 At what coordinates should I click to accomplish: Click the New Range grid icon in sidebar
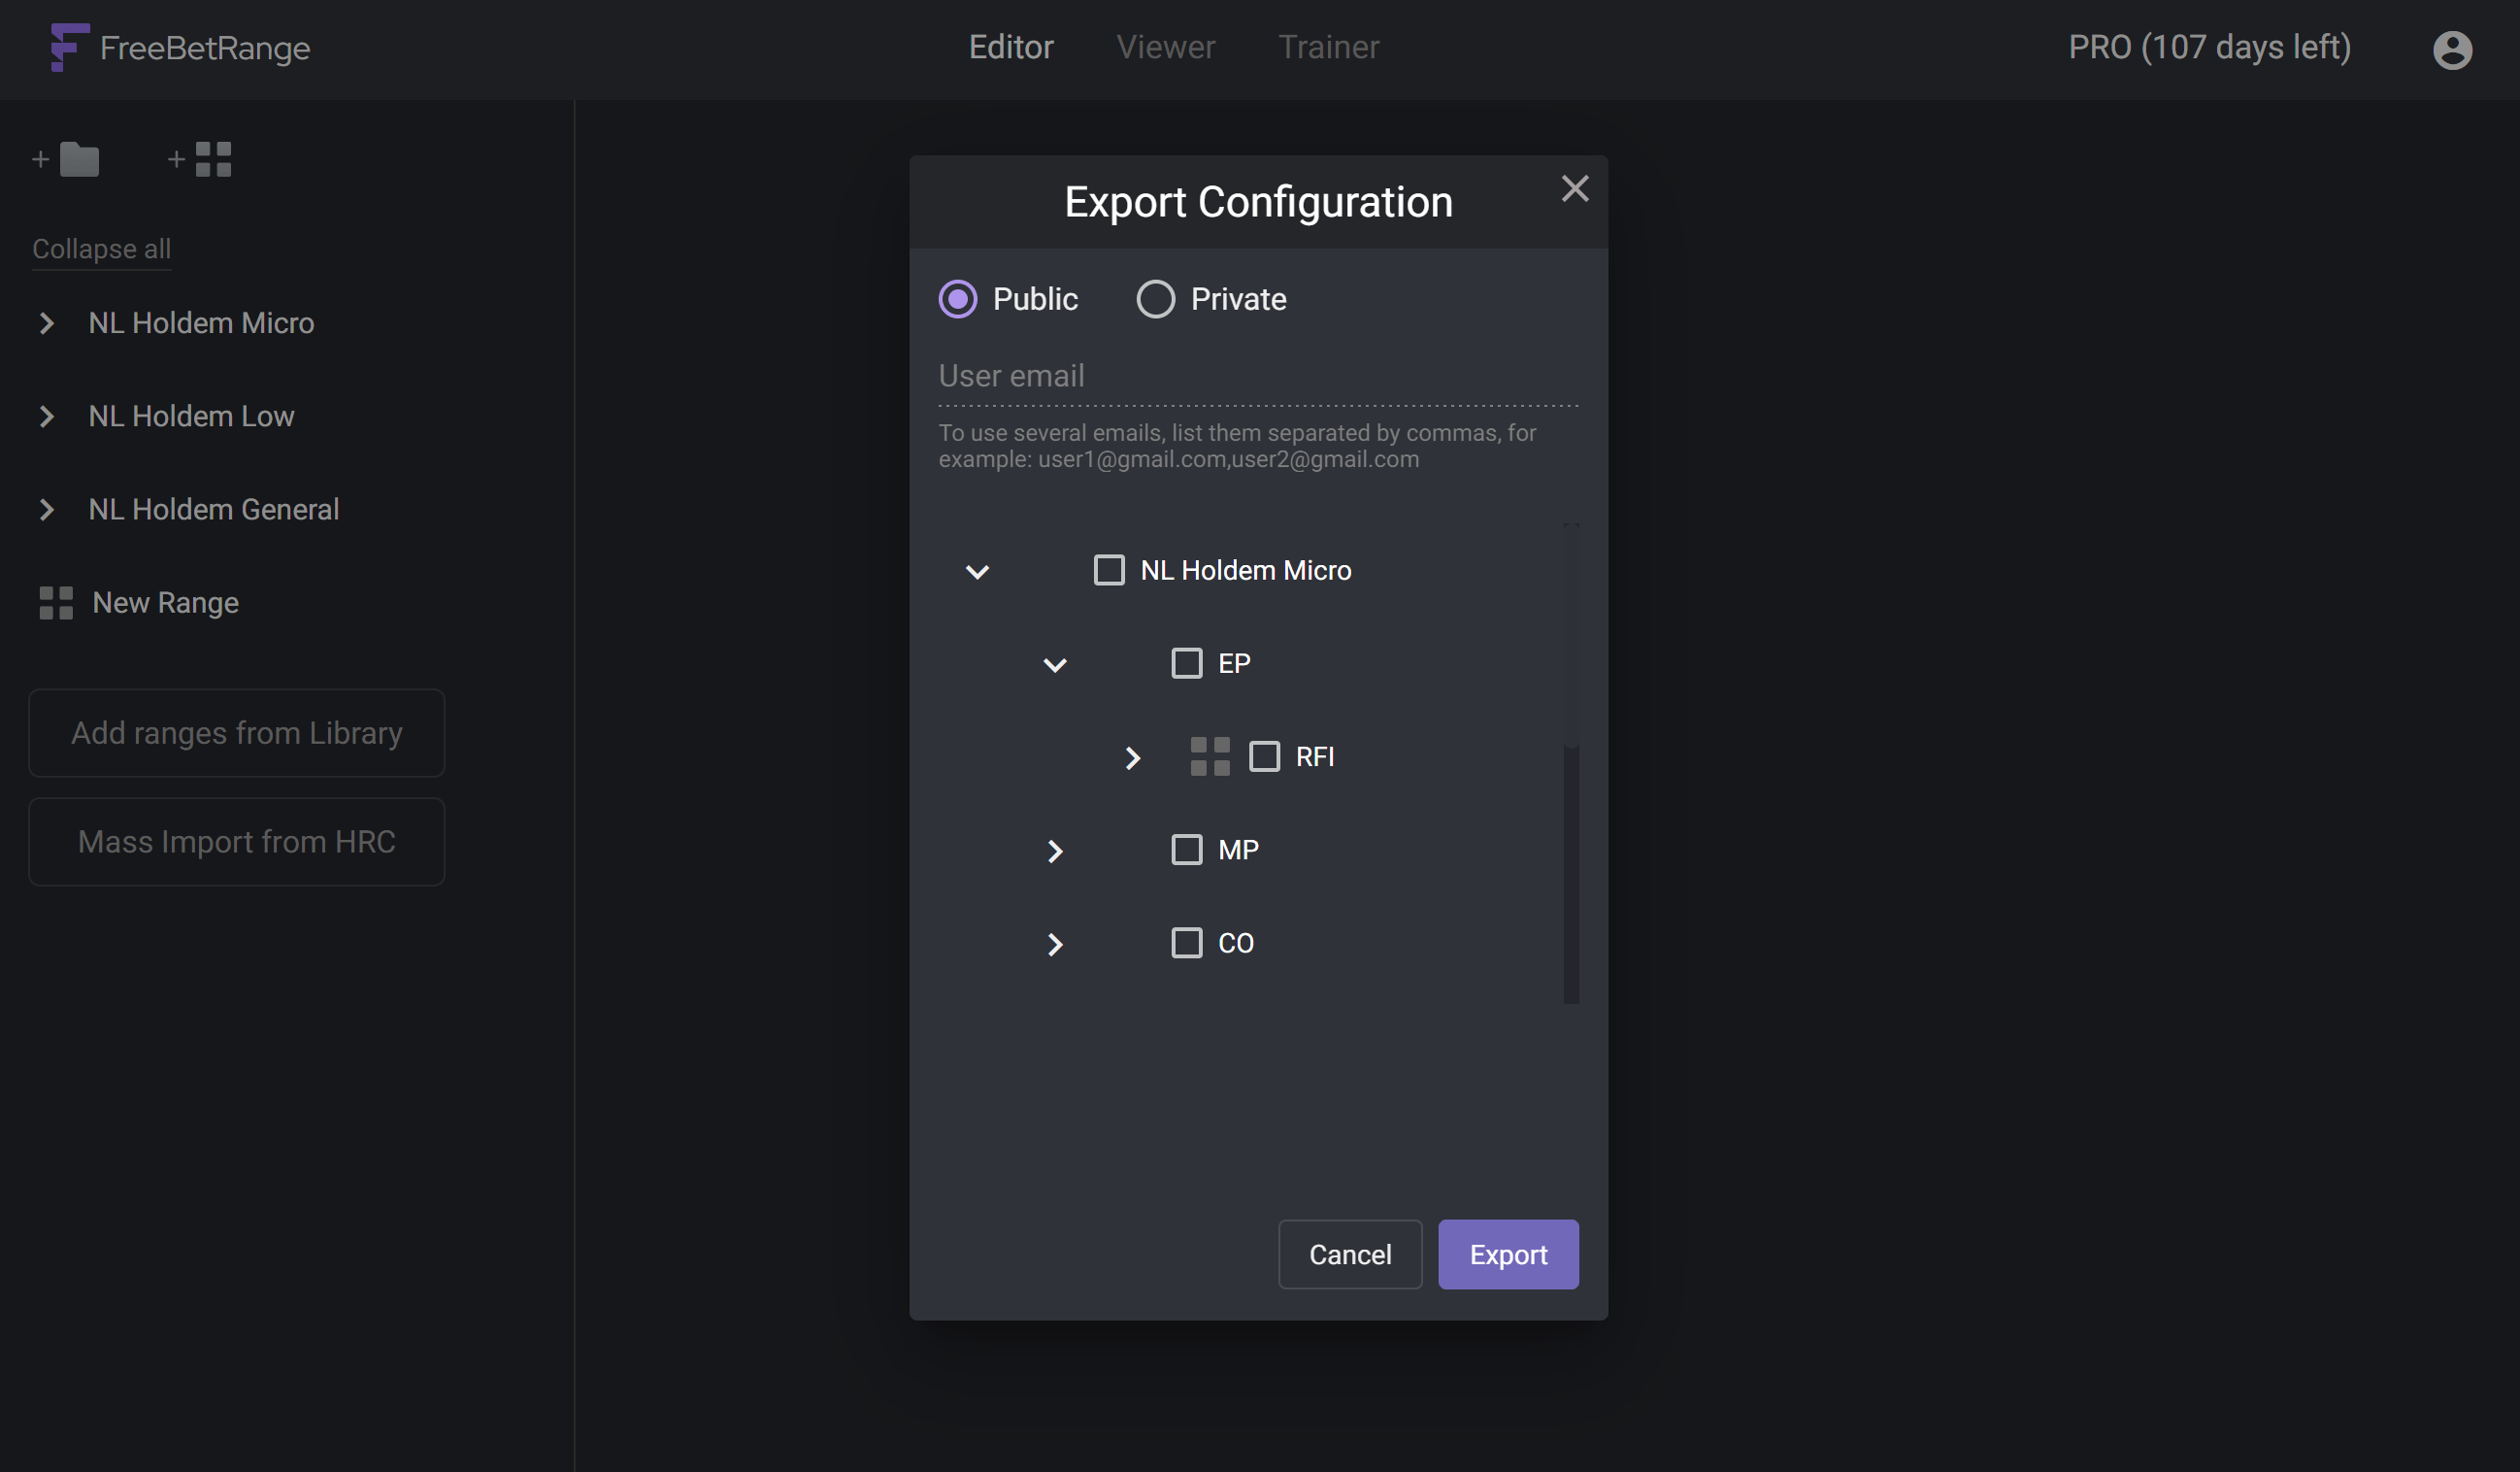click(56, 603)
